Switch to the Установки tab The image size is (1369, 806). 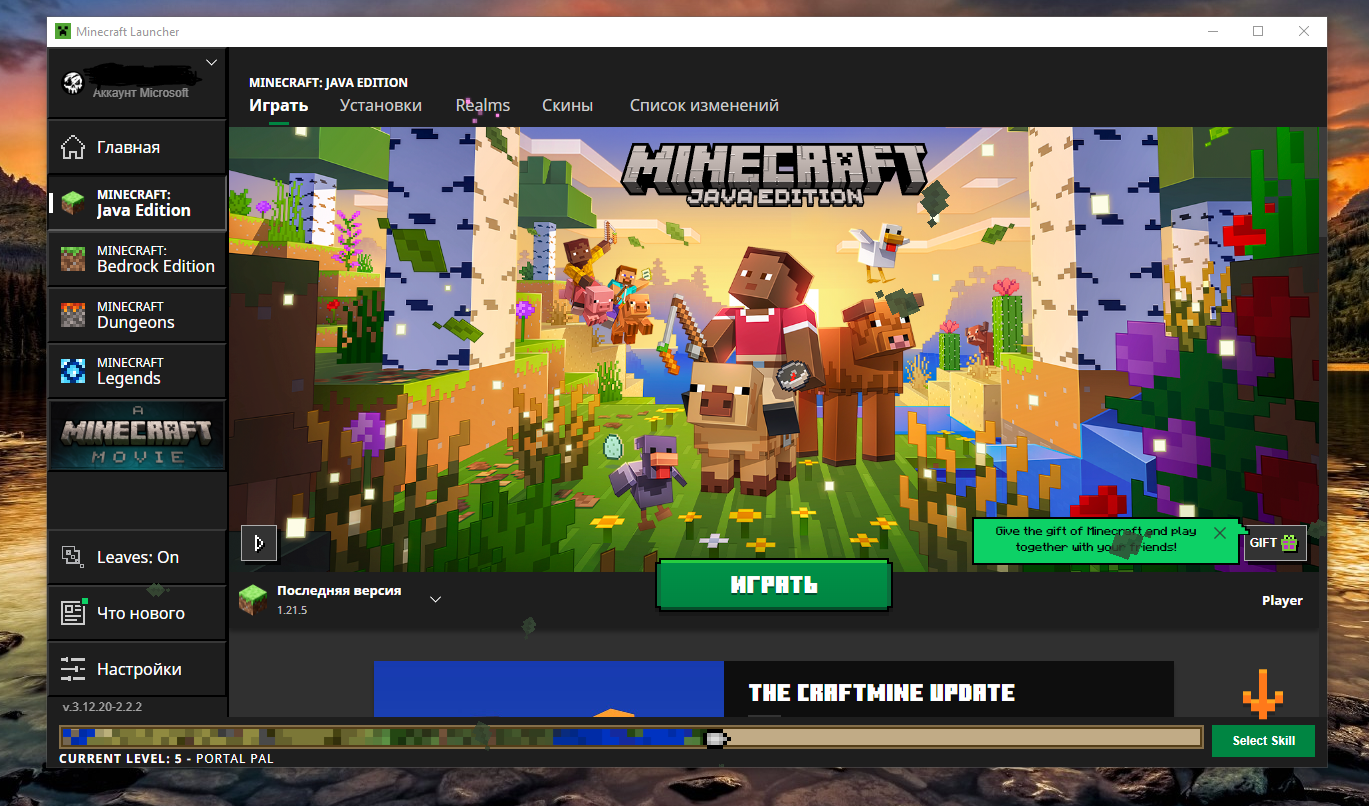coord(380,105)
